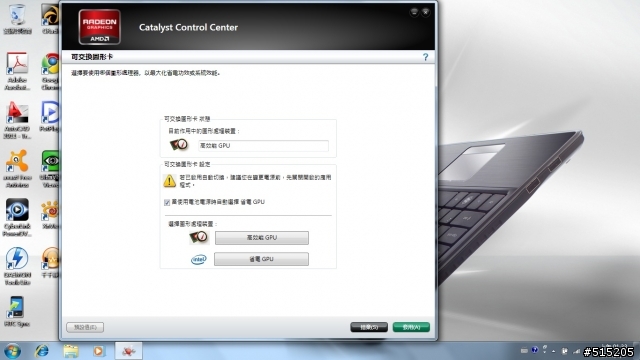Click the current active GPU text field
This screenshot has width=640, height=360.
[x=263, y=146]
